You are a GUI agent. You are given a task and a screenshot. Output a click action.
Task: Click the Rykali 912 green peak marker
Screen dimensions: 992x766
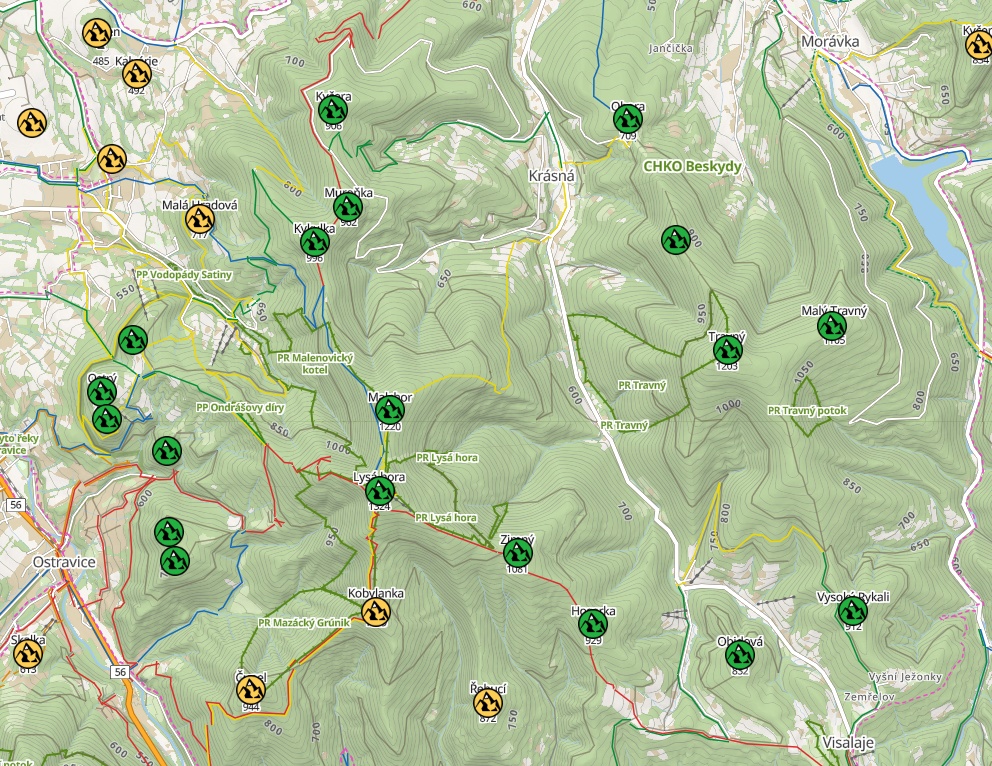[x=852, y=611]
